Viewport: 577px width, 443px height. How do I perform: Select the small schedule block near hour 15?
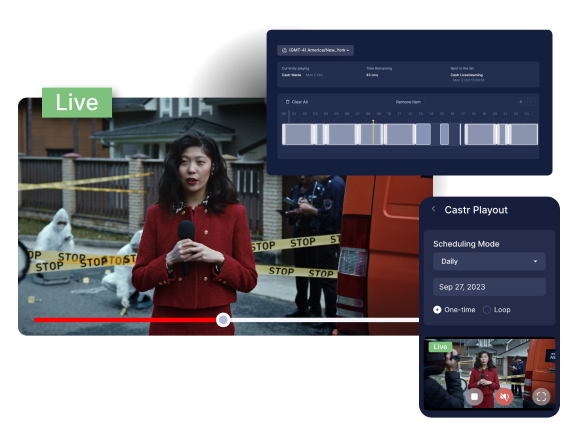(444, 134)
